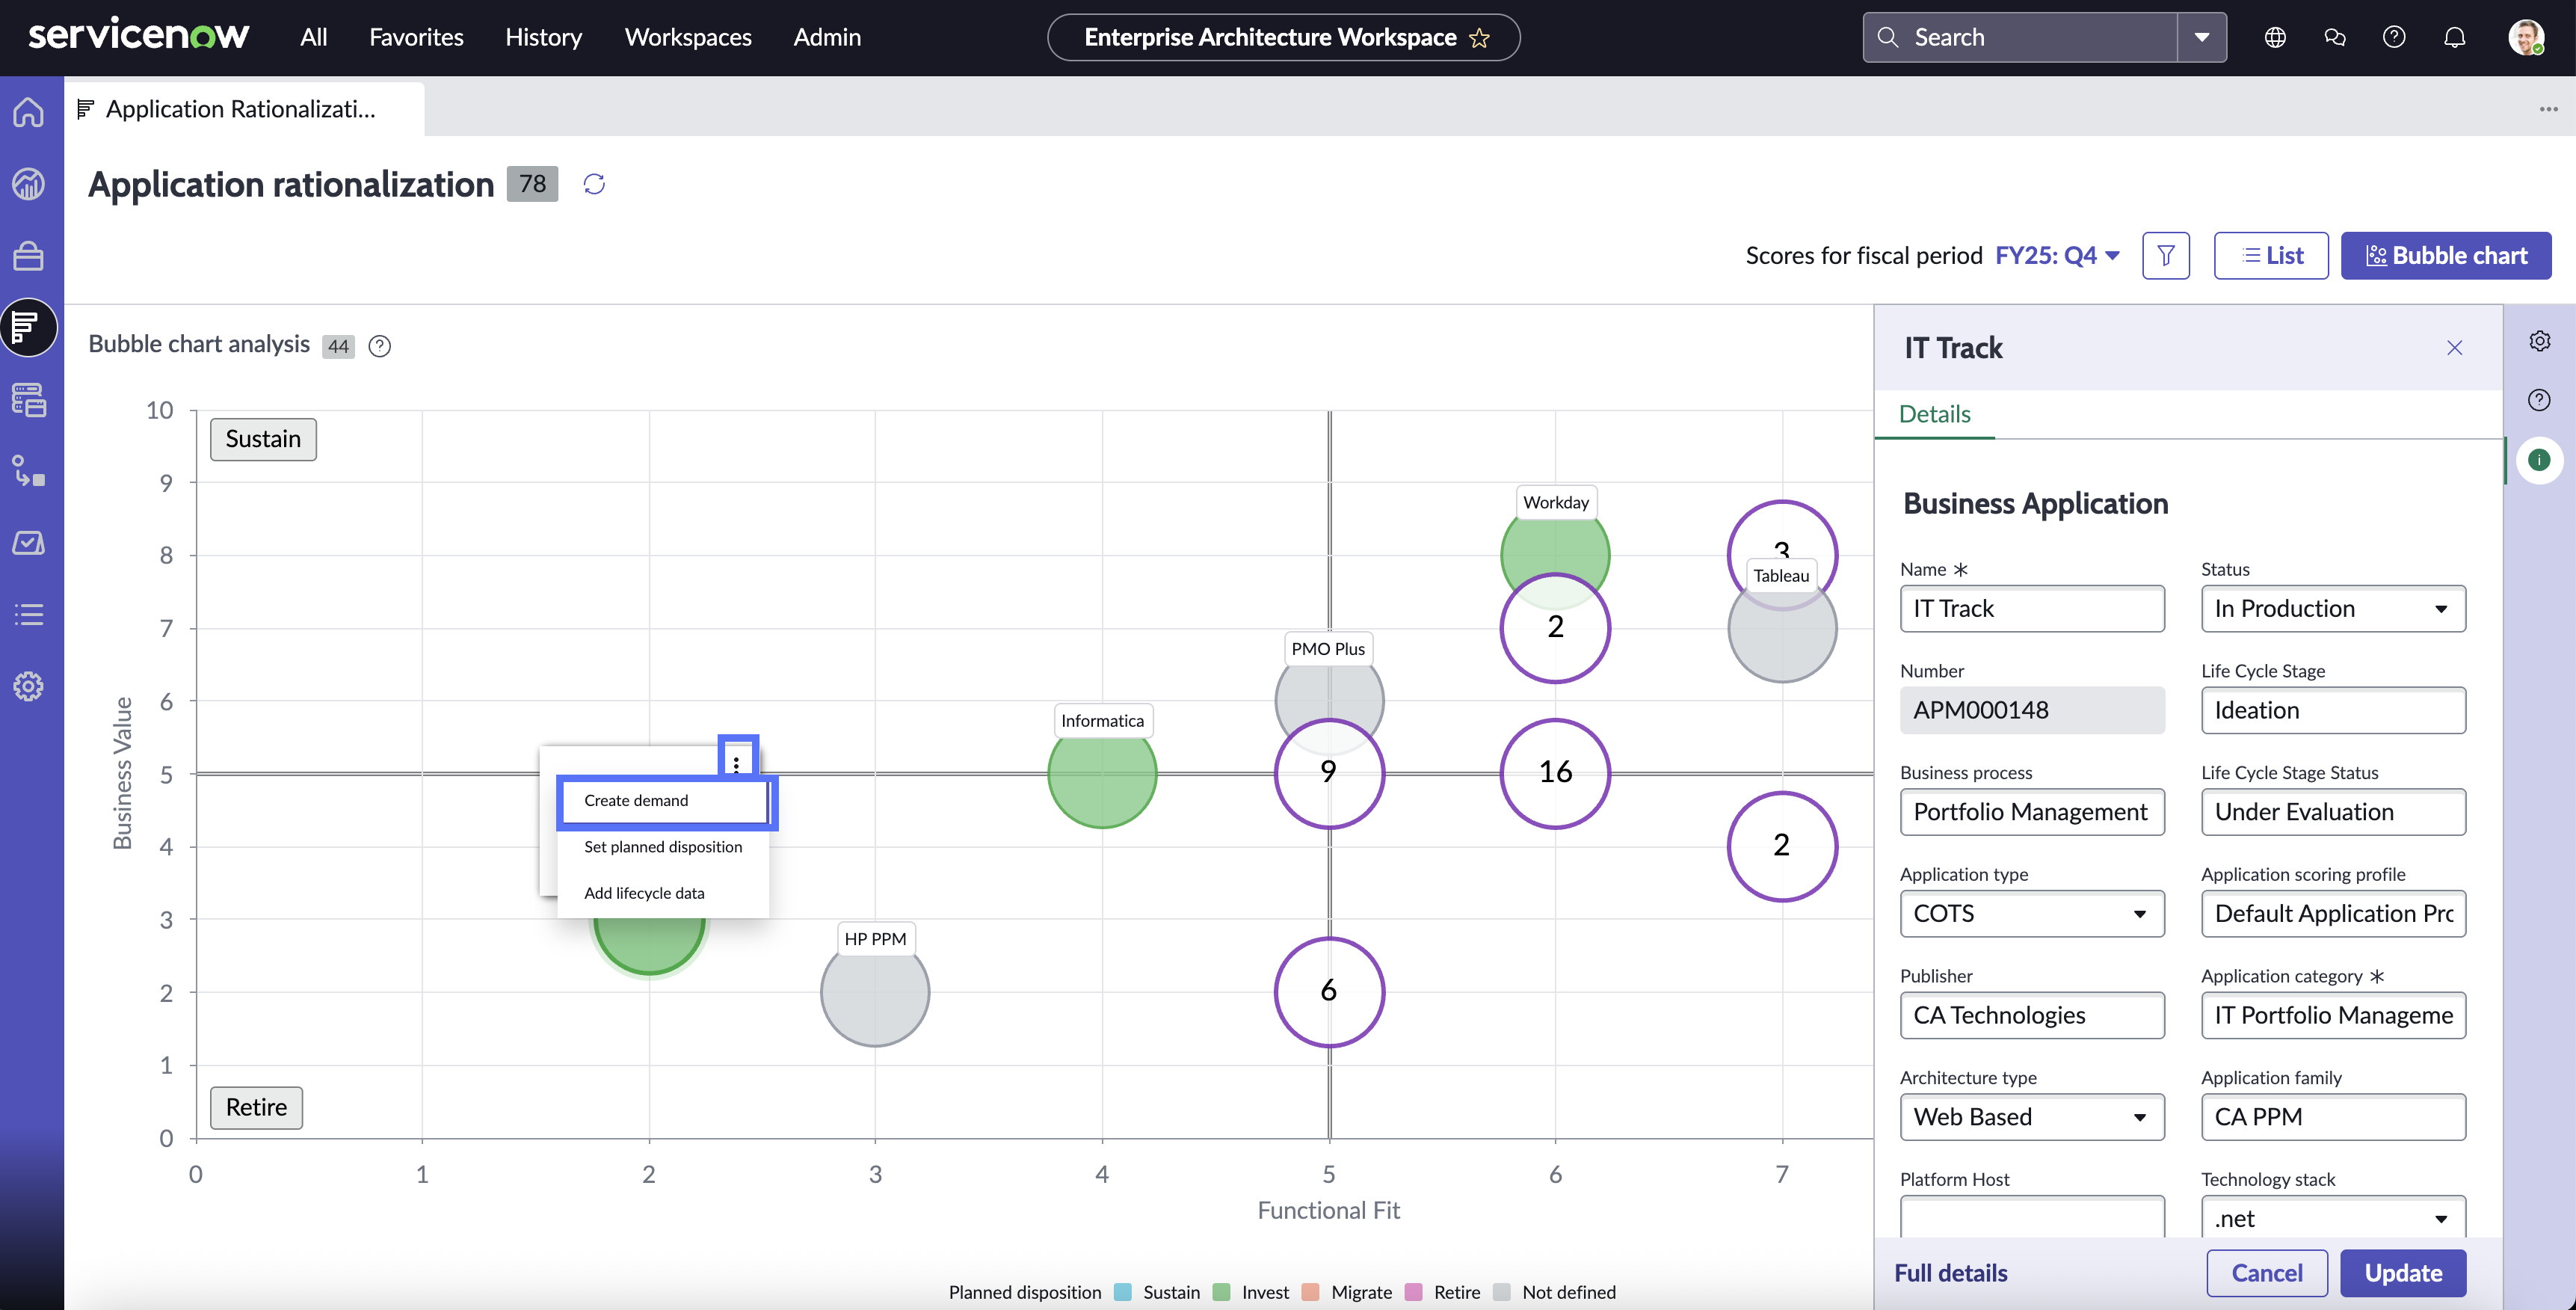Refresh the Application rationalization list

(594, 184)
